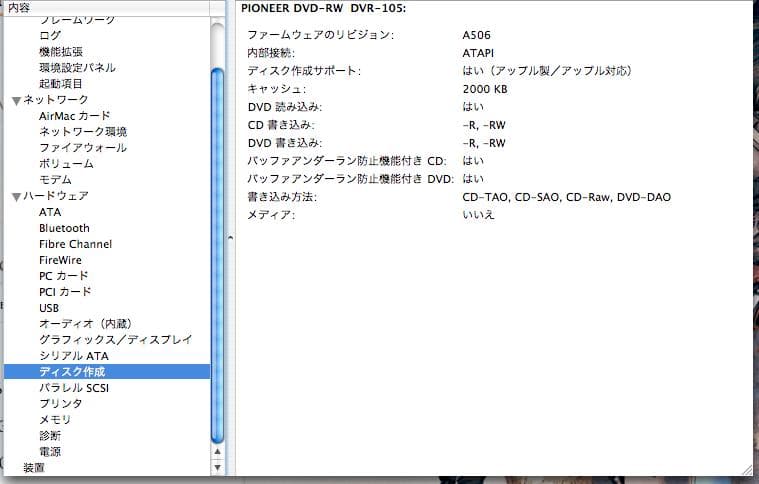Click the ファームウェアのリビジョン label
The image size is (759, 484).
(321, 35)
